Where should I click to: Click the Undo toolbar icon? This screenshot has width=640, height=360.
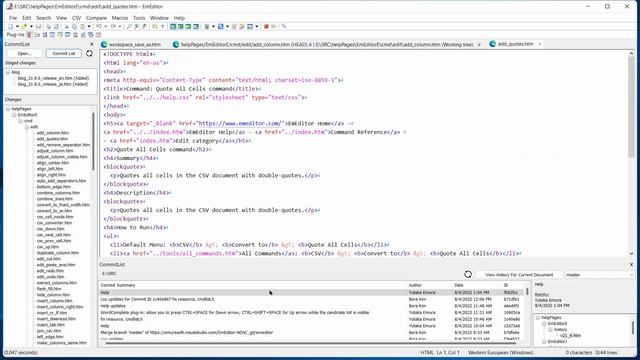[99, 27]
